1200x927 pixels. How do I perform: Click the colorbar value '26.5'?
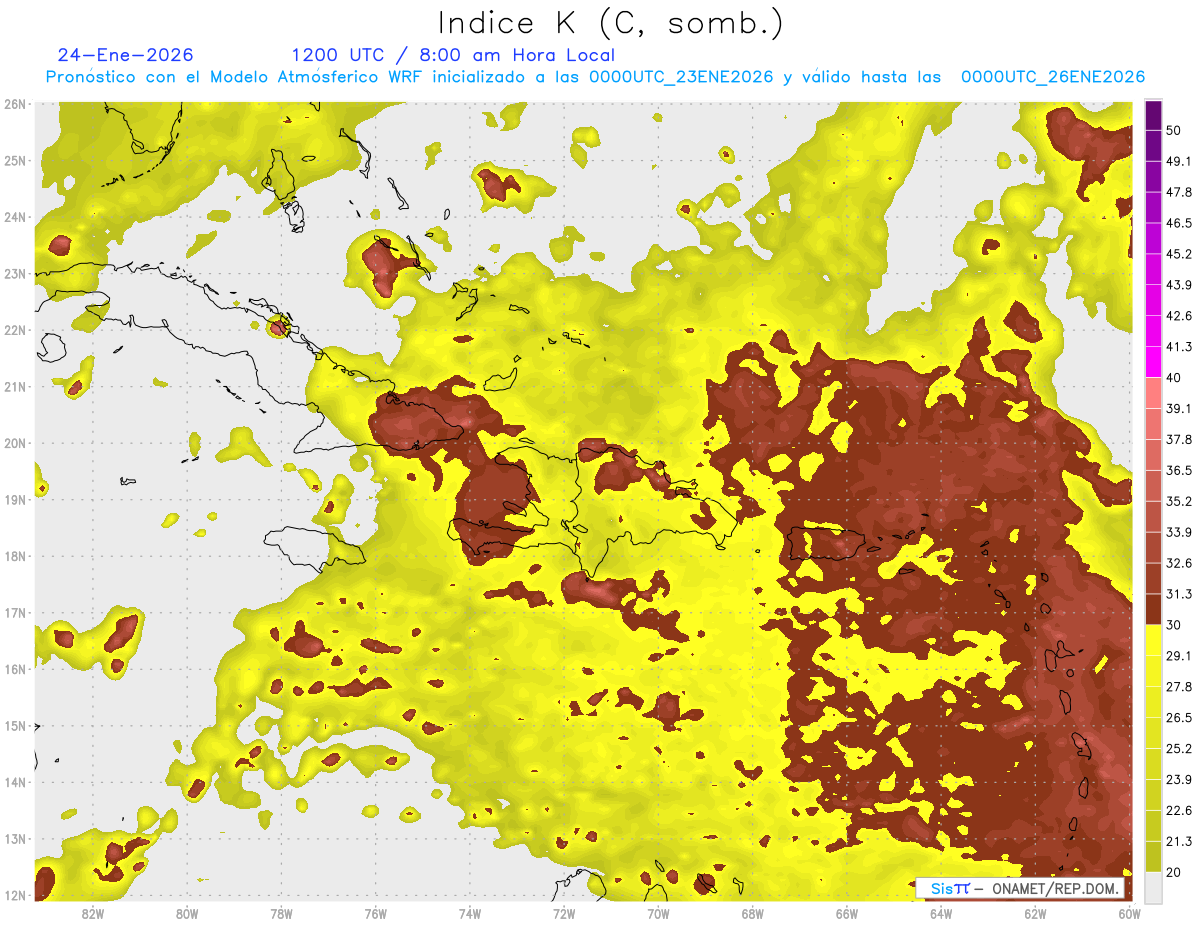coord(1179,718)
